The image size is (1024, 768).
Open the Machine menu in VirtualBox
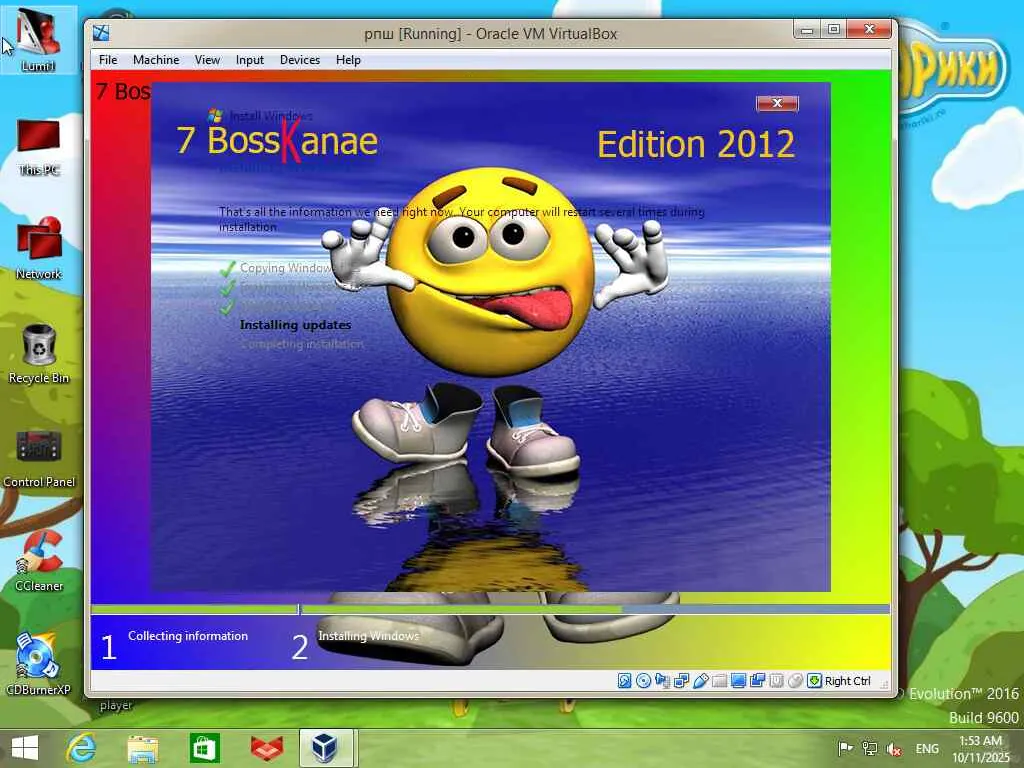tap(156, 59)
